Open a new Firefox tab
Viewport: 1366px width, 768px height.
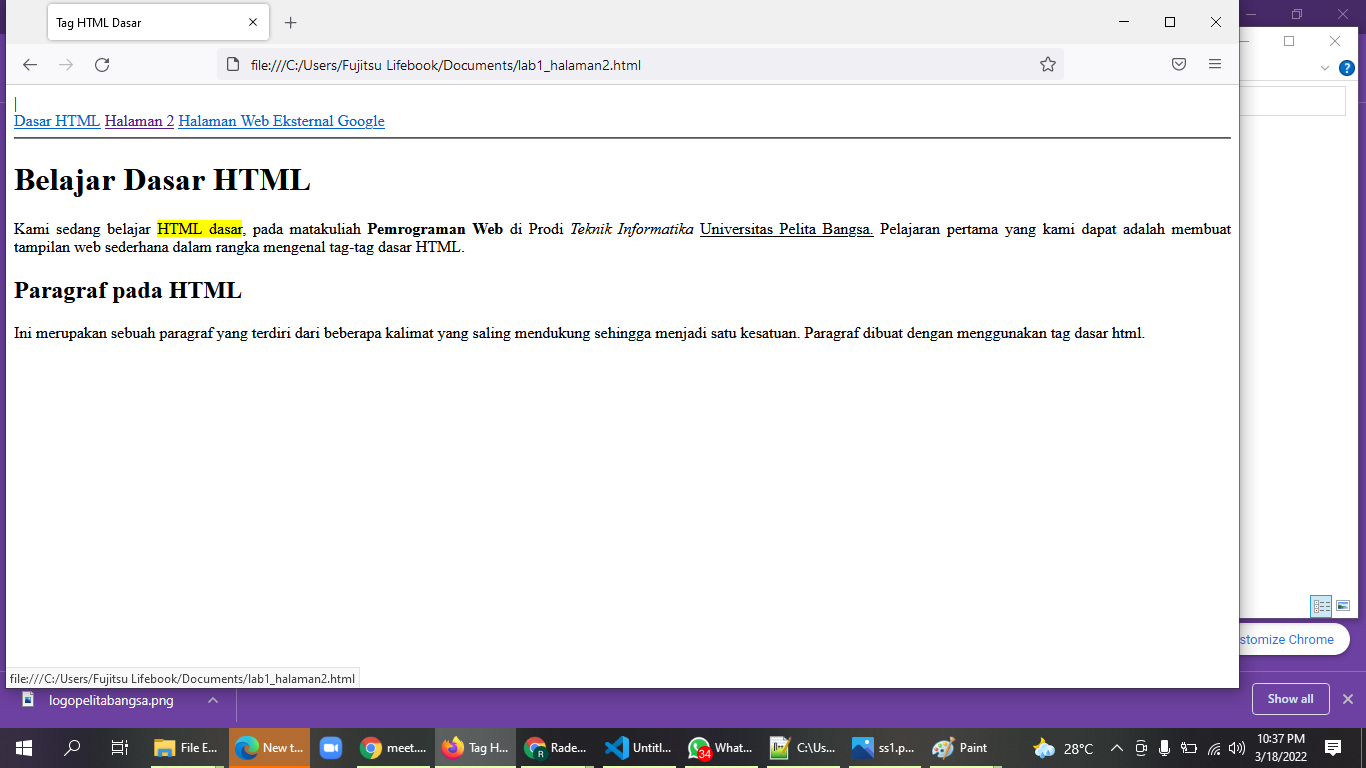(290, 22)
